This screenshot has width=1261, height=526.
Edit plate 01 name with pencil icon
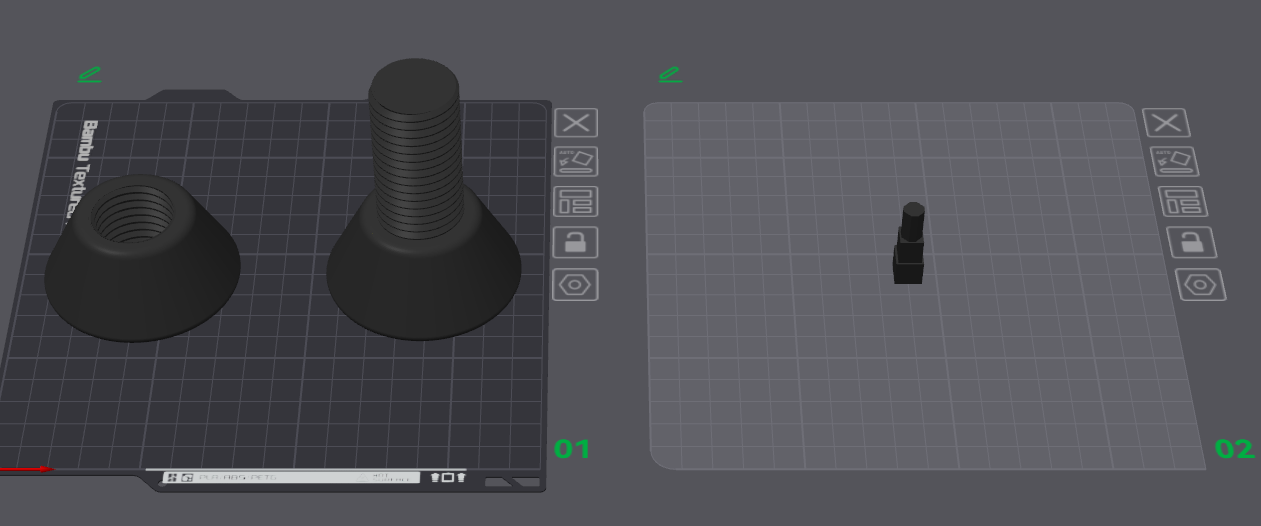point(90,74)
